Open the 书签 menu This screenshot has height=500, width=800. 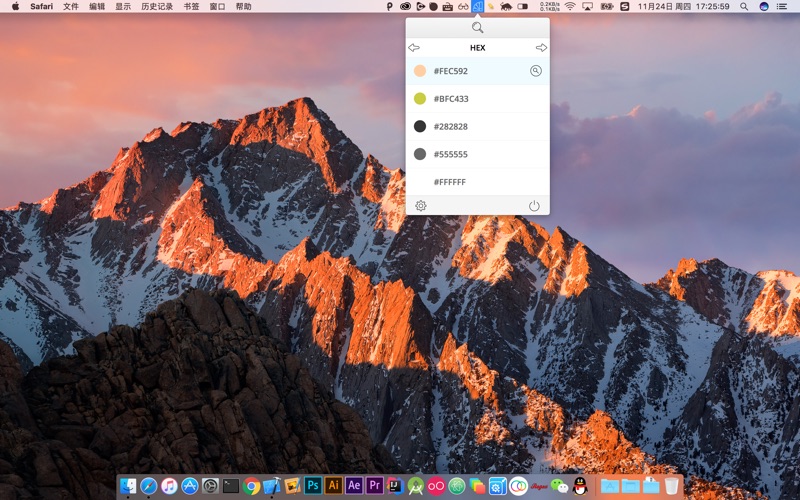coord(191,7)
